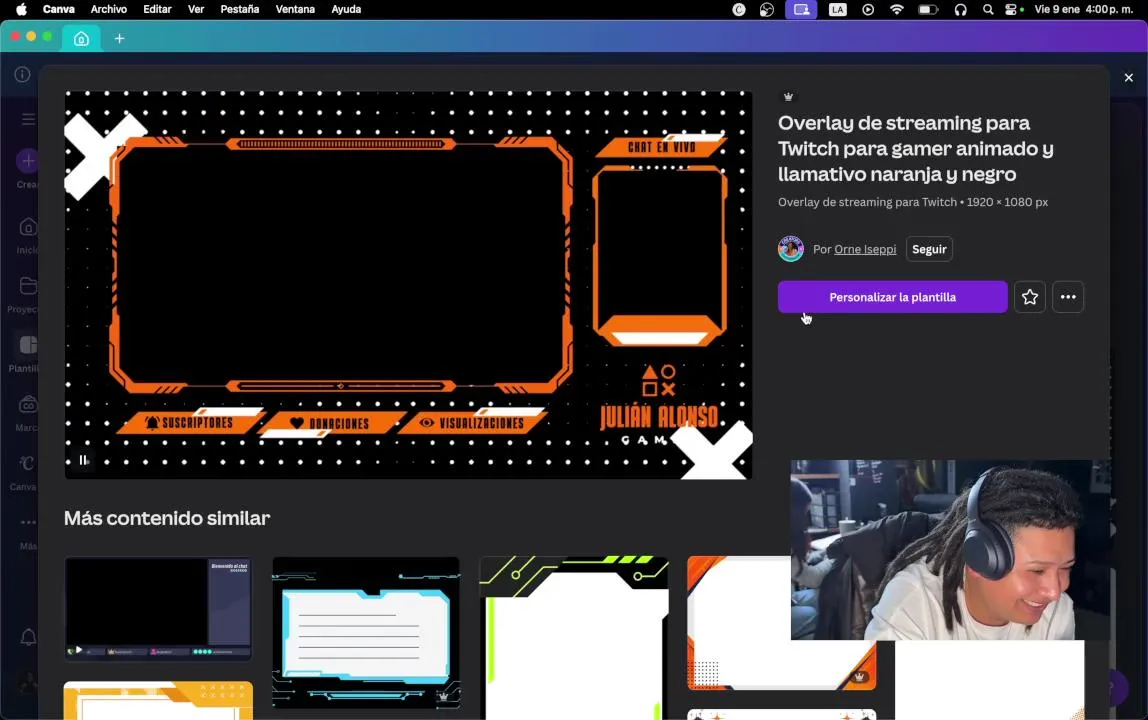Click the template title text
The image size is (1148, 720).
pyautogui.click(x=915, y=148)
